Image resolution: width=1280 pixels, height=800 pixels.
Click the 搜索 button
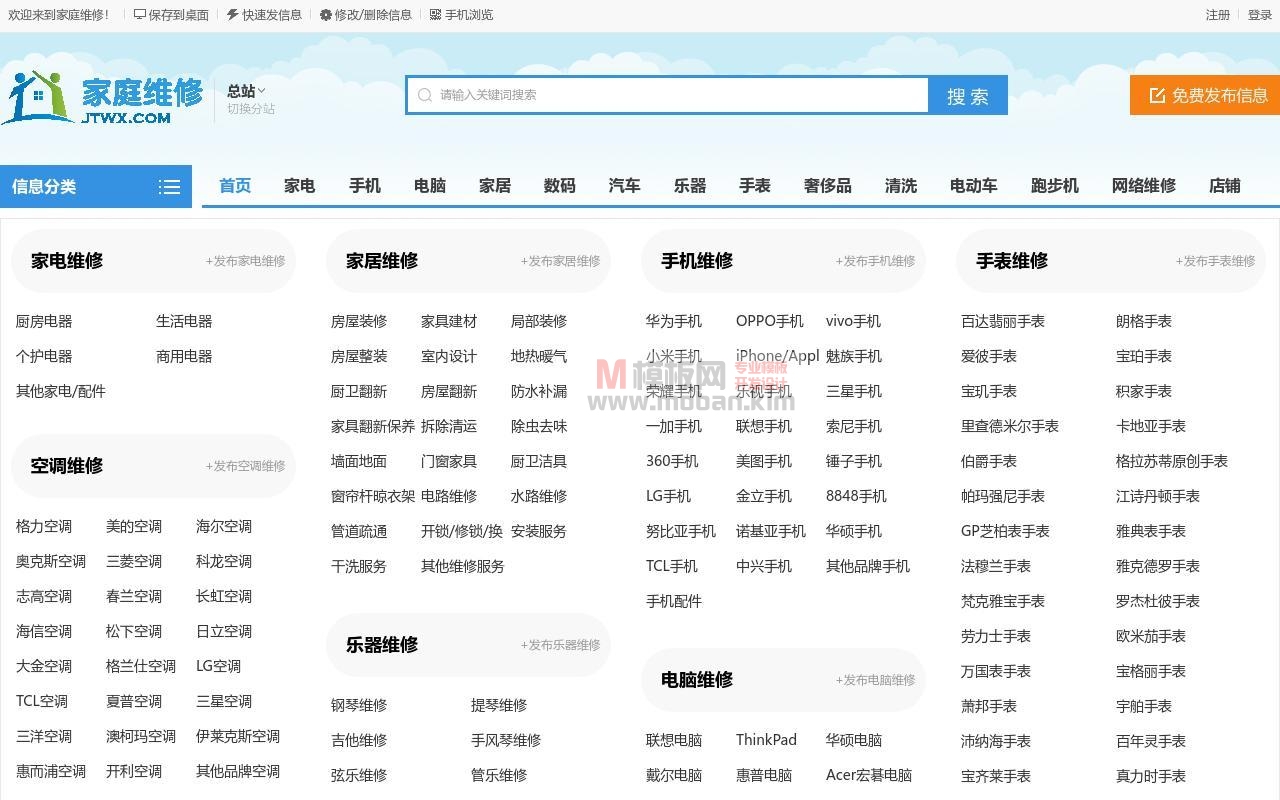pos(968,95)
